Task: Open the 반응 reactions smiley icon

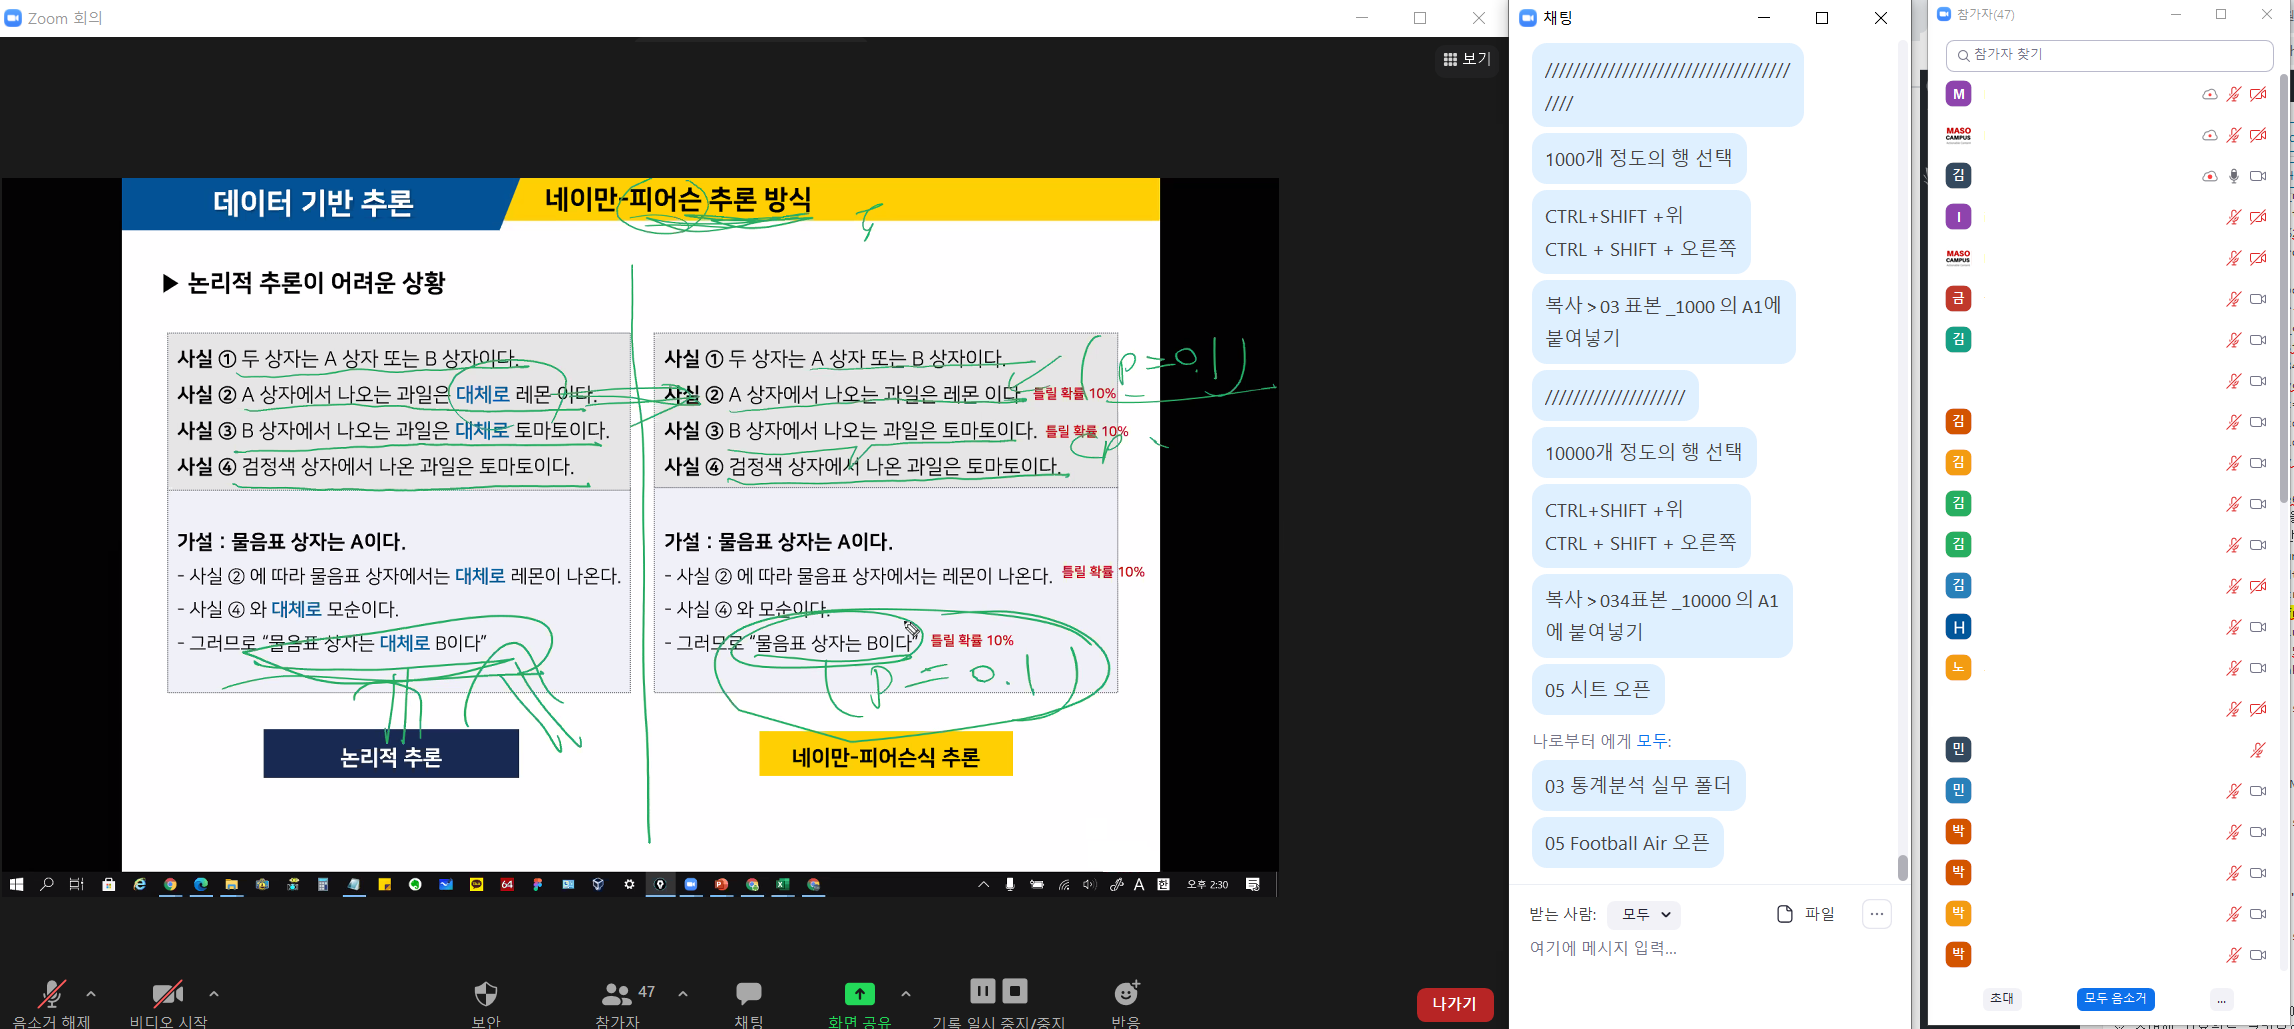Action: point(1126,993)
